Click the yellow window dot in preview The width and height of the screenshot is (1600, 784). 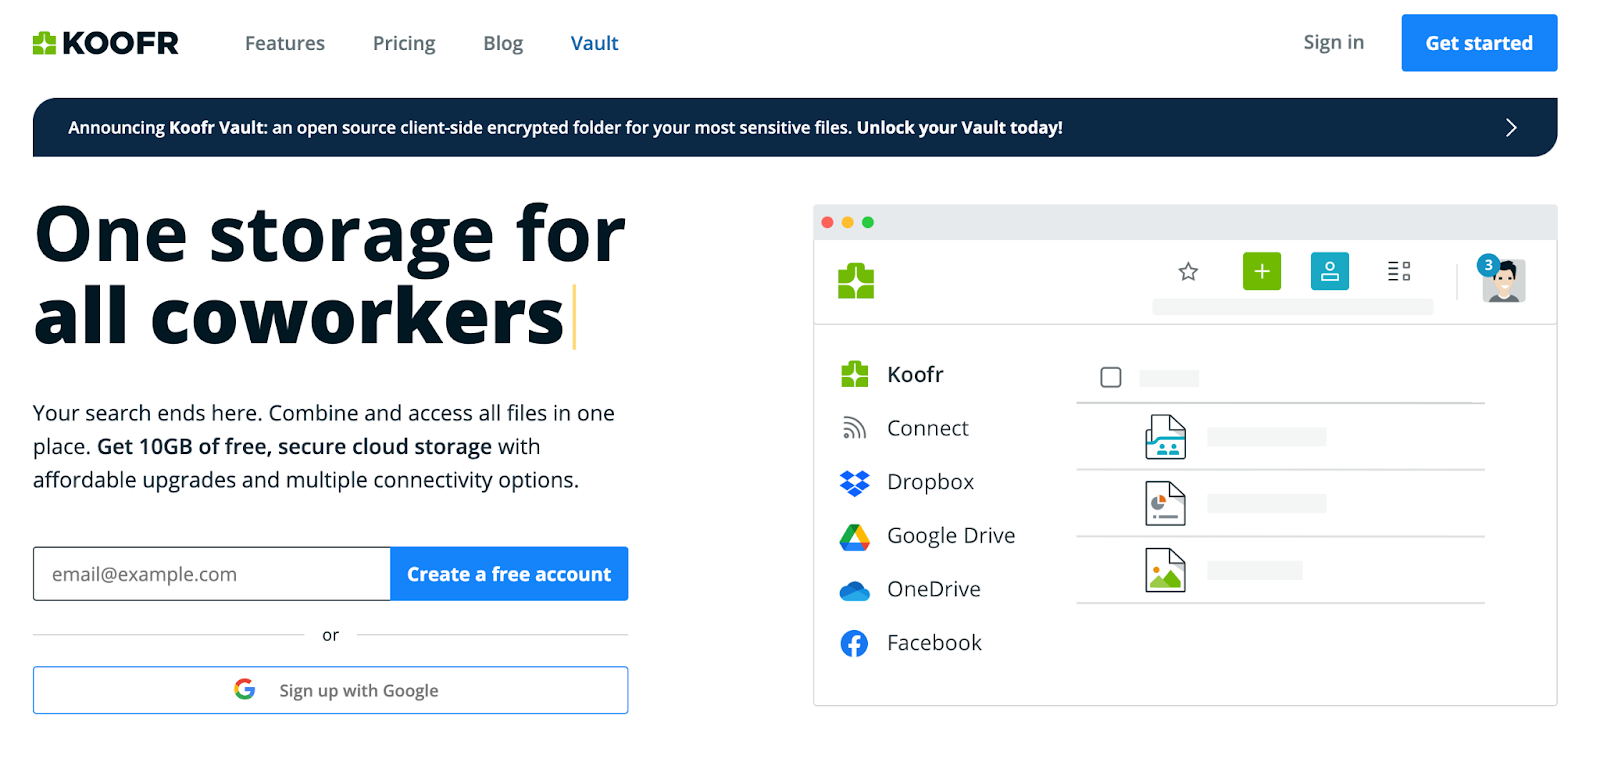[847, 222]
